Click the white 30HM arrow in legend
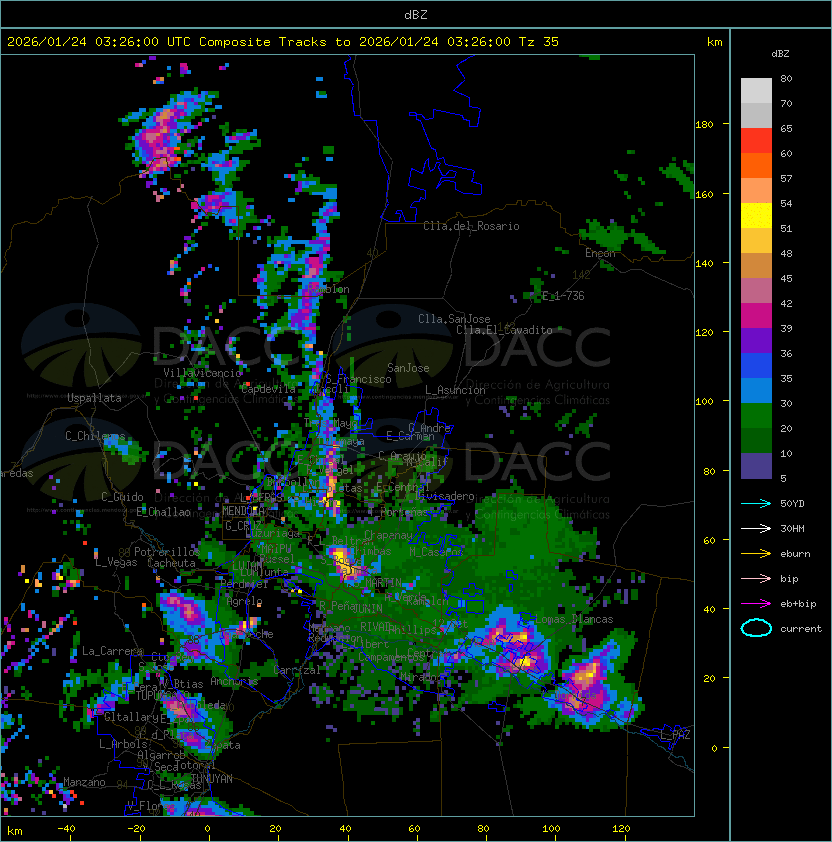 (x=756, y=528)
